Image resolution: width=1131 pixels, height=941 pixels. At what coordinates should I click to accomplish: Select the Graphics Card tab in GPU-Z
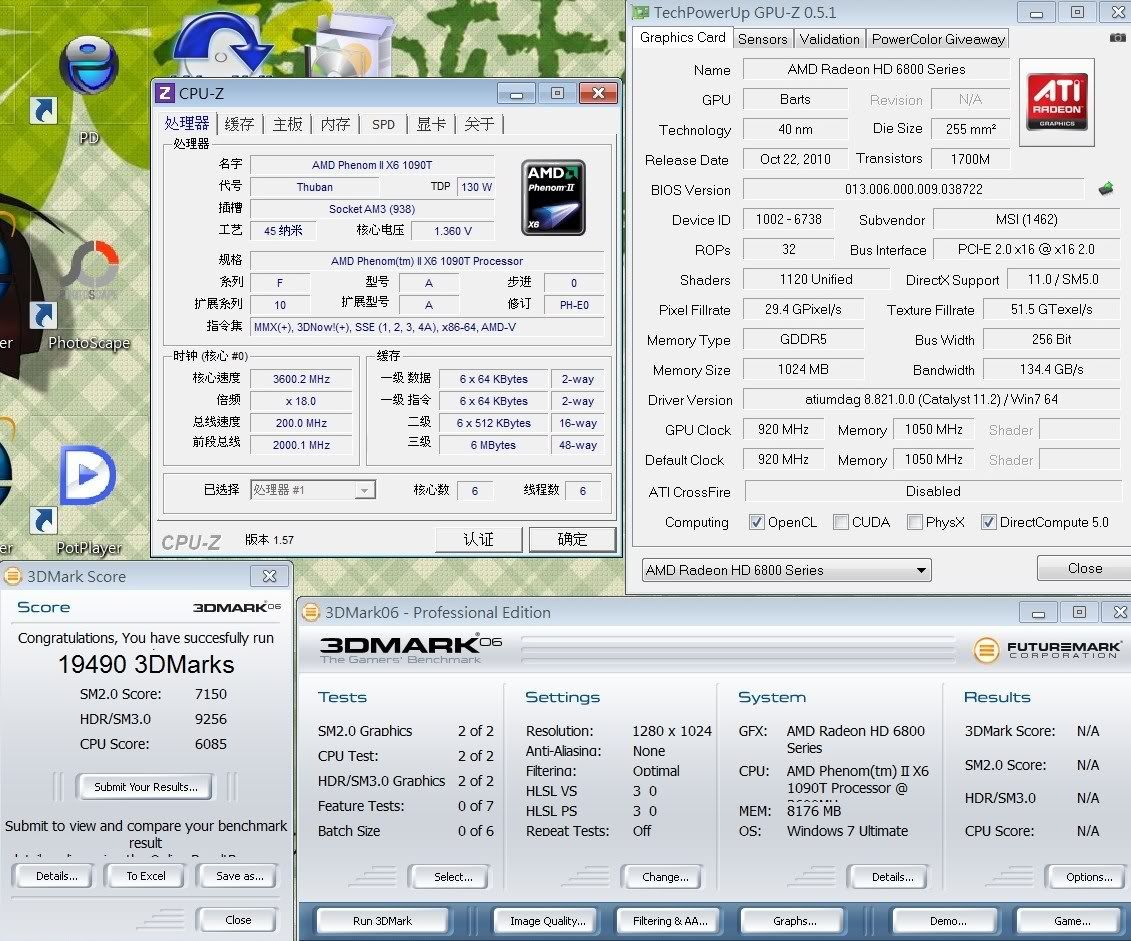pyautogui.click(x=682, y=37)
